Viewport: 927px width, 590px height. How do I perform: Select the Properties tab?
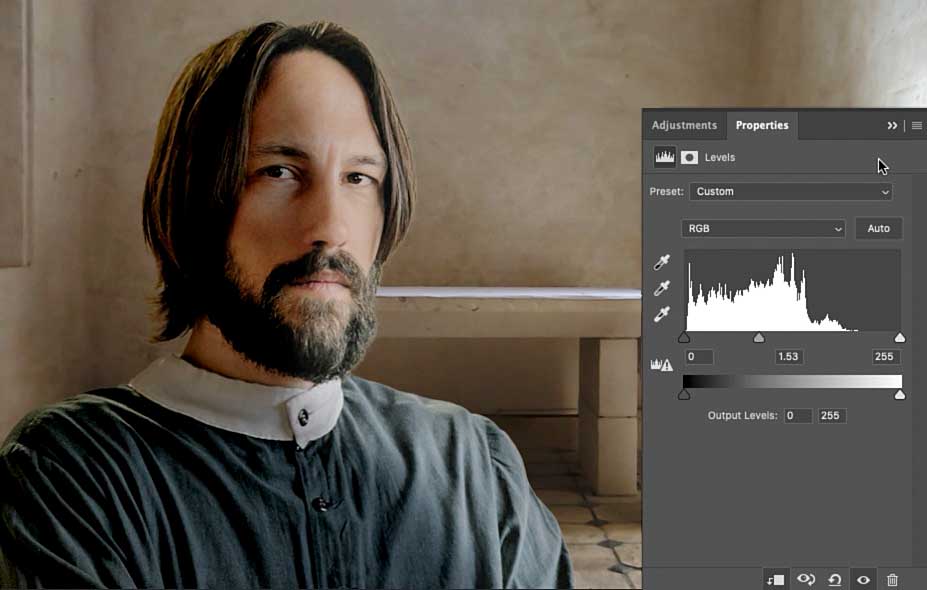point(761,125)
